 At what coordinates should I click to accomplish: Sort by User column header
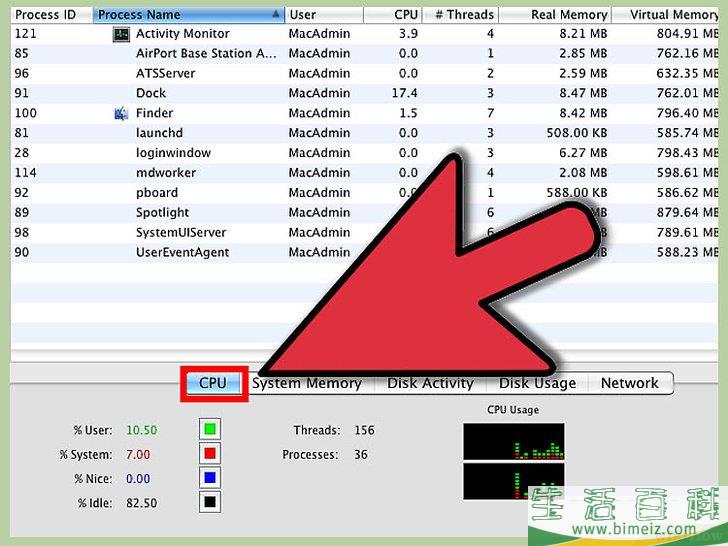point(324,14)
